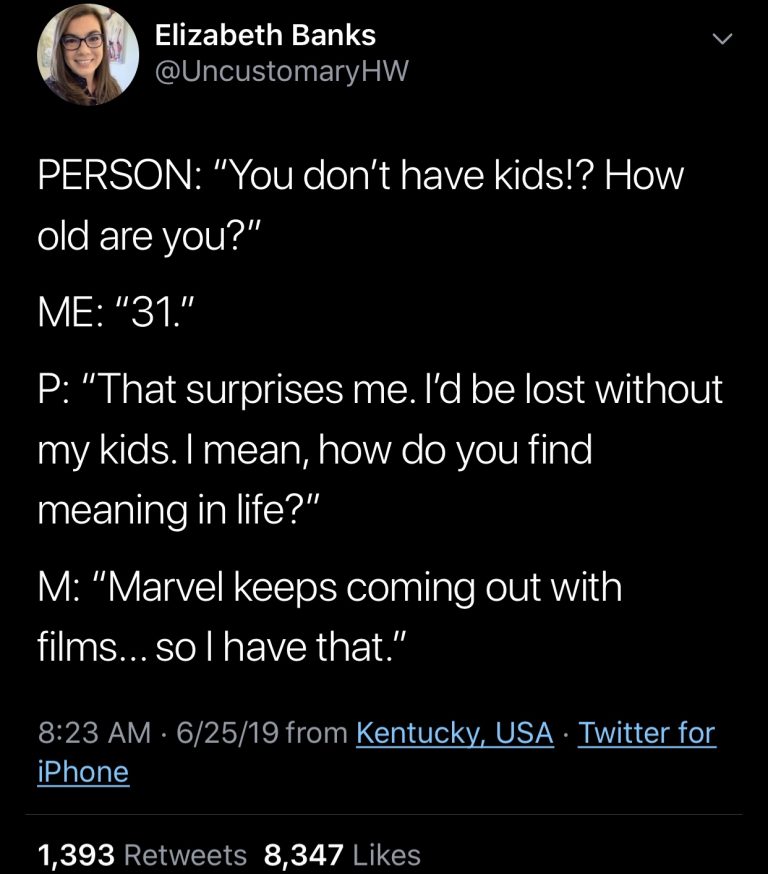The width and height of the screenshot is (768, 874).
Task: Tap the 8,347 like count number
Action: [302, 855]
